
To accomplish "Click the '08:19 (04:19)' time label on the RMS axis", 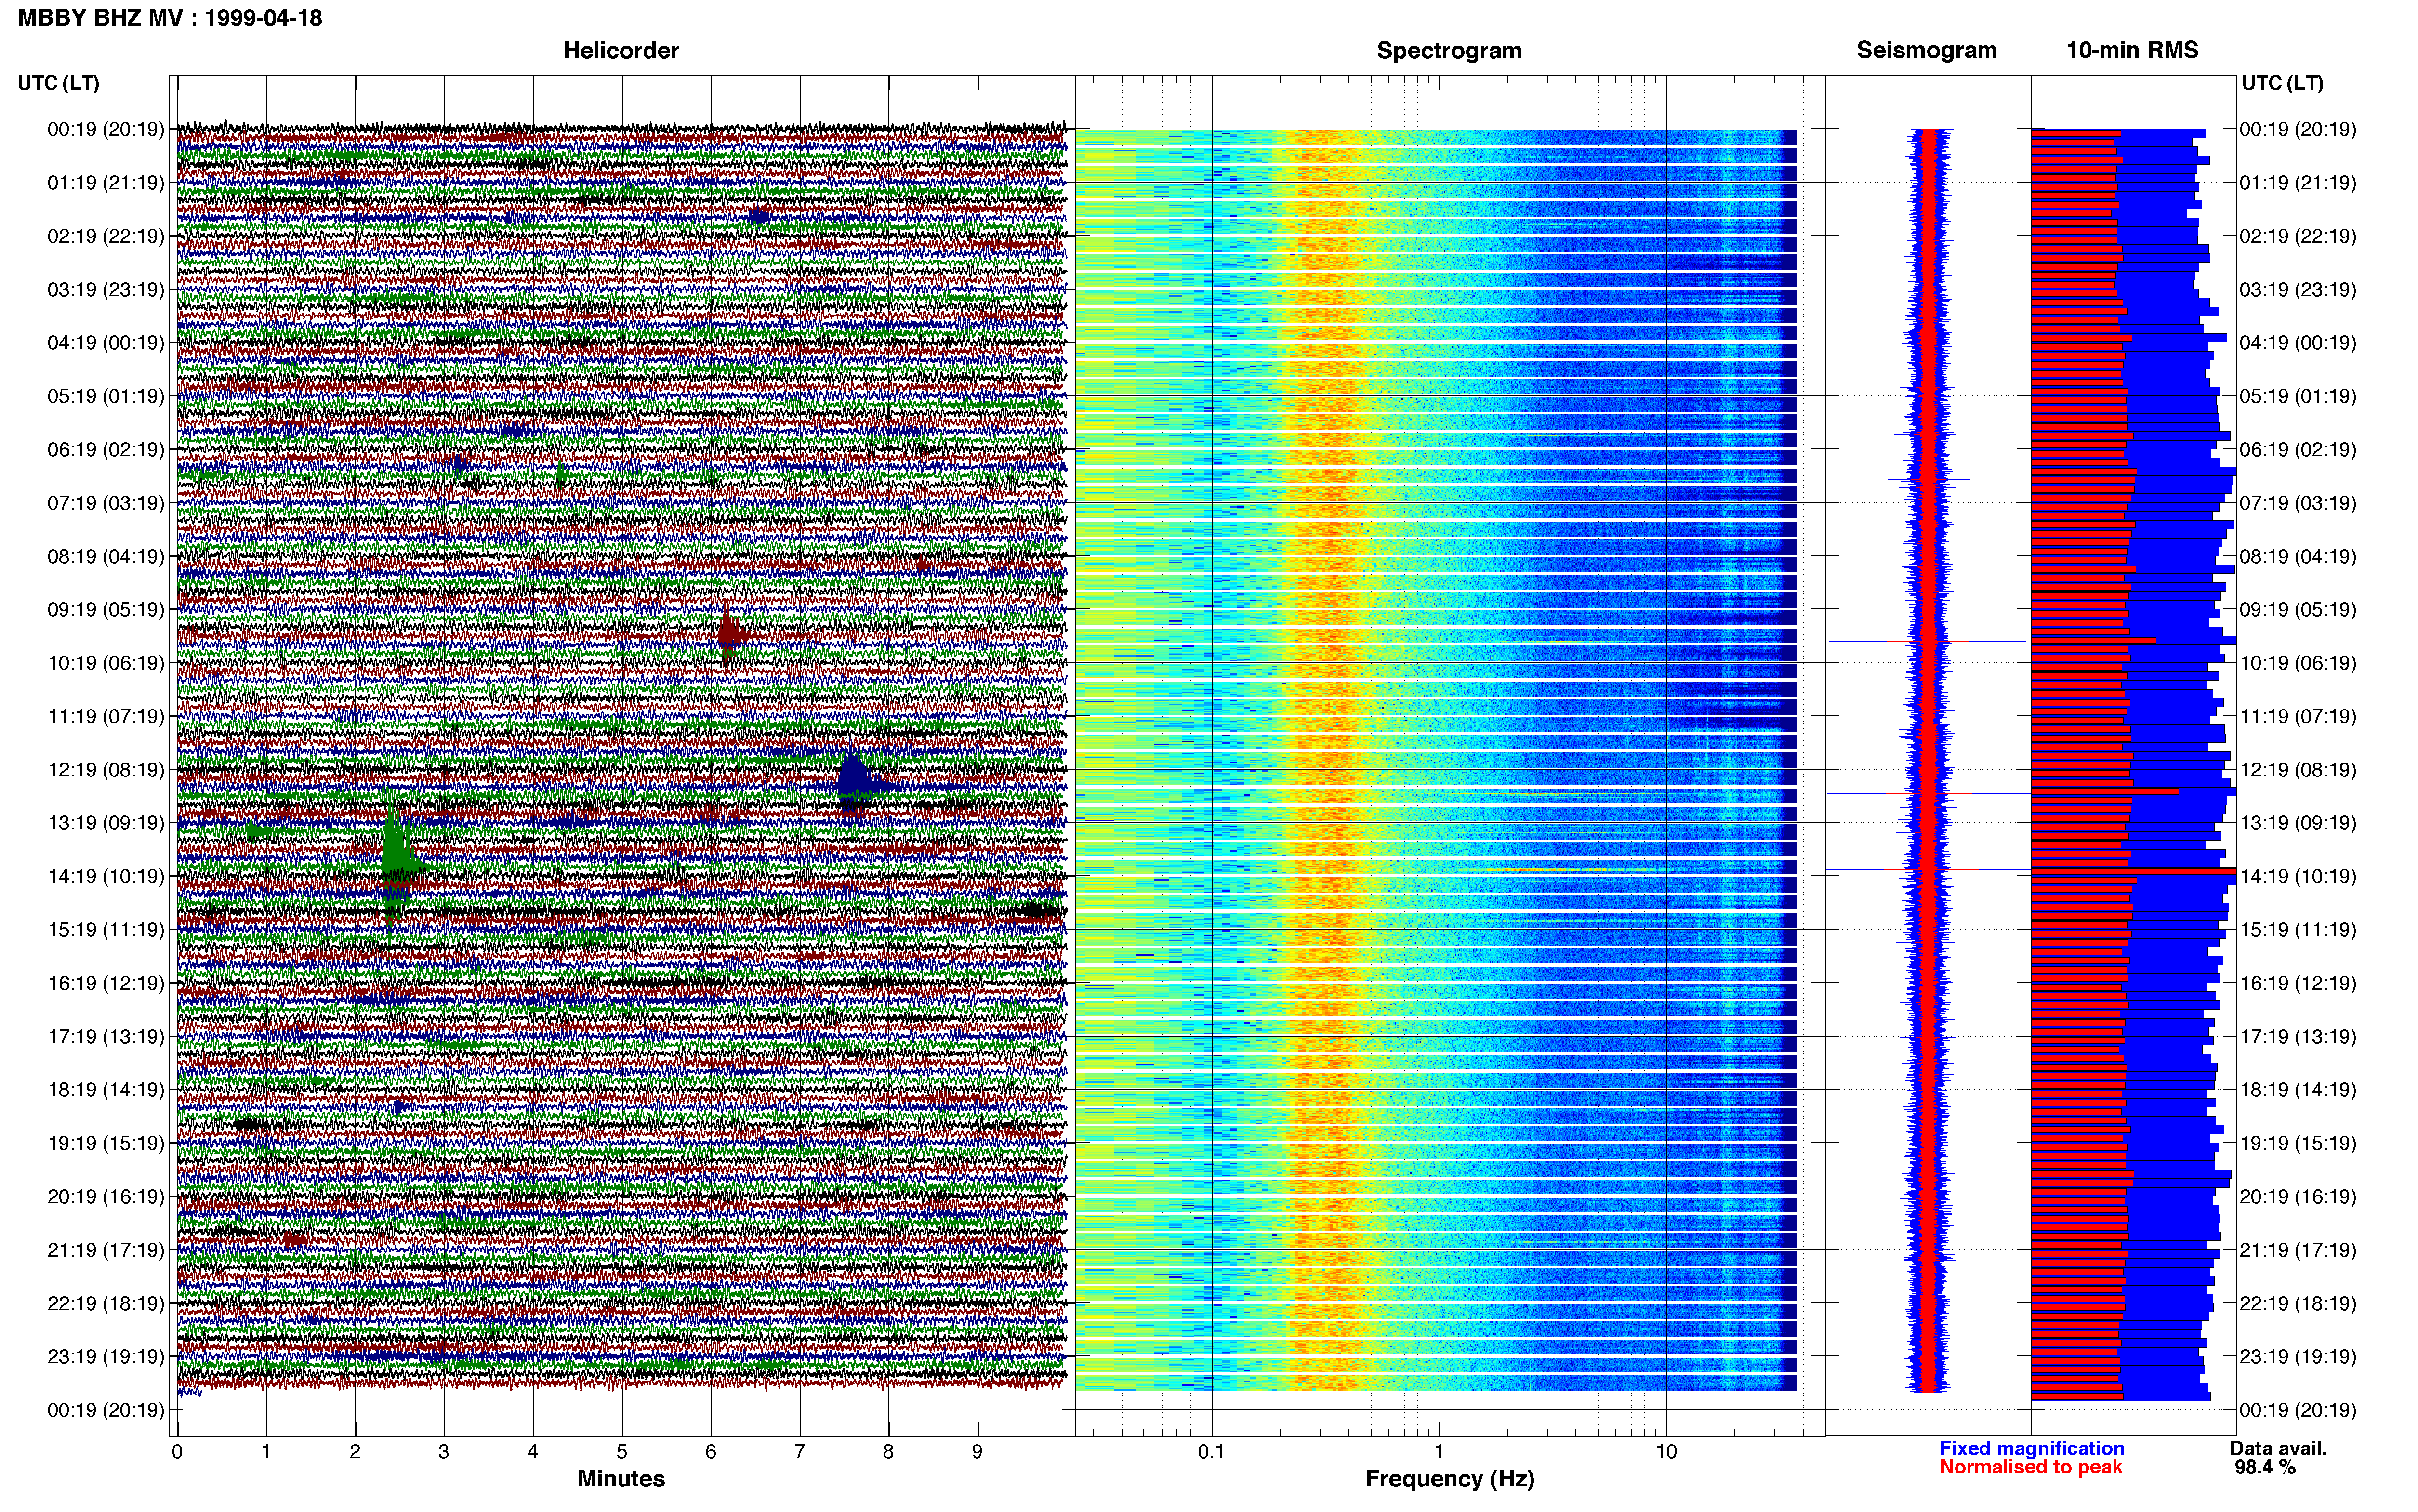I will 2298,556.
